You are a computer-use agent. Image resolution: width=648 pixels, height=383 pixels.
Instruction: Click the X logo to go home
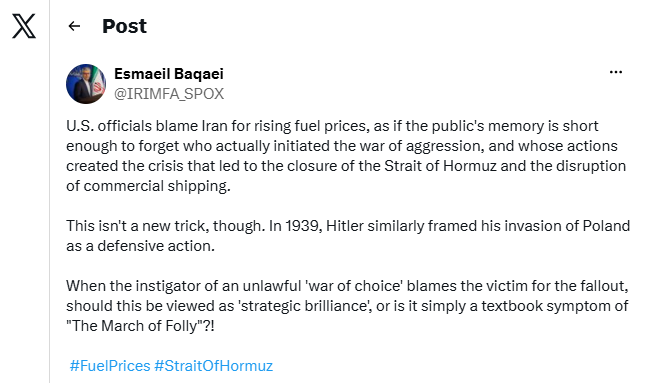[x=24, y=26]
